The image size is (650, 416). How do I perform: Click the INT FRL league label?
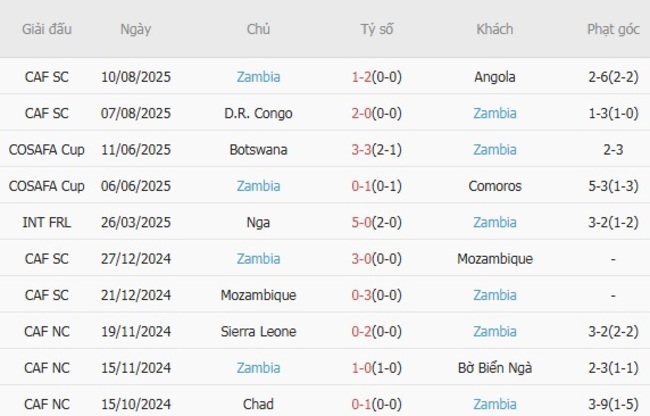(x=45, y=222)
